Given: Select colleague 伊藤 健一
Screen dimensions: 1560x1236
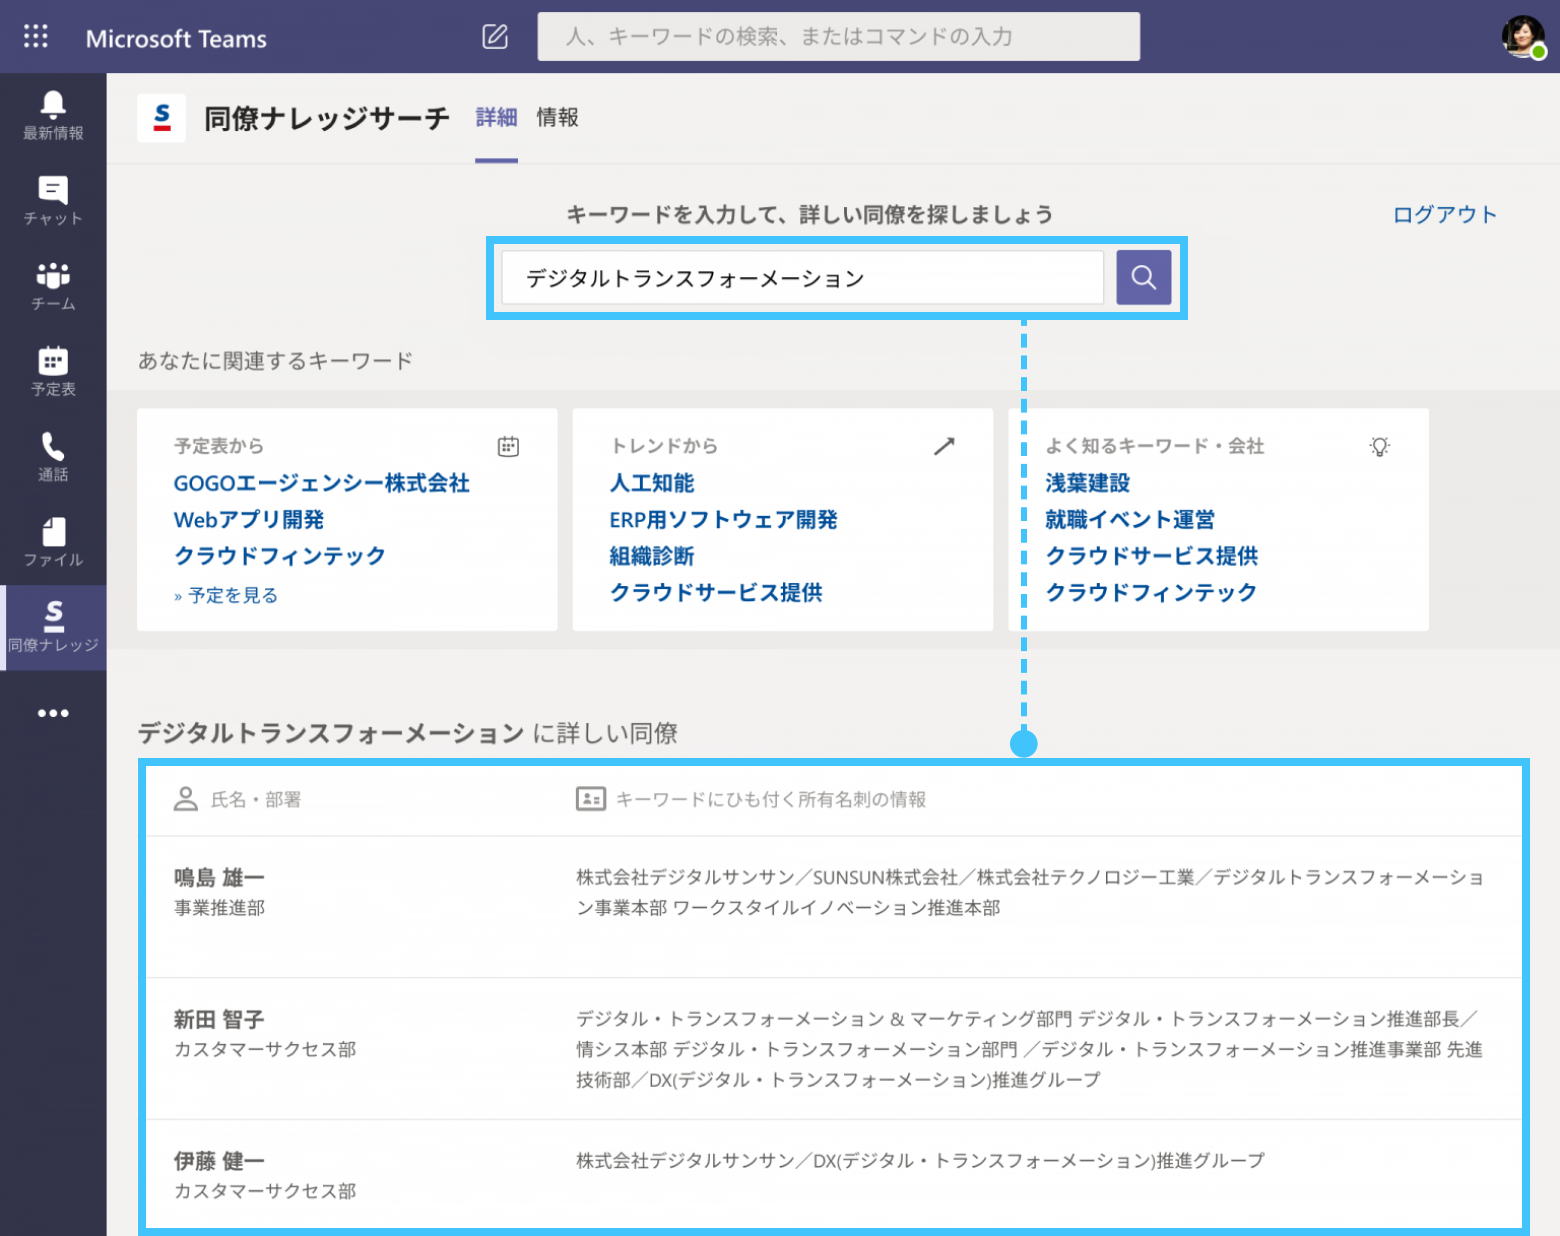Looking at the screenshot, I should (x=219, y=1161).
